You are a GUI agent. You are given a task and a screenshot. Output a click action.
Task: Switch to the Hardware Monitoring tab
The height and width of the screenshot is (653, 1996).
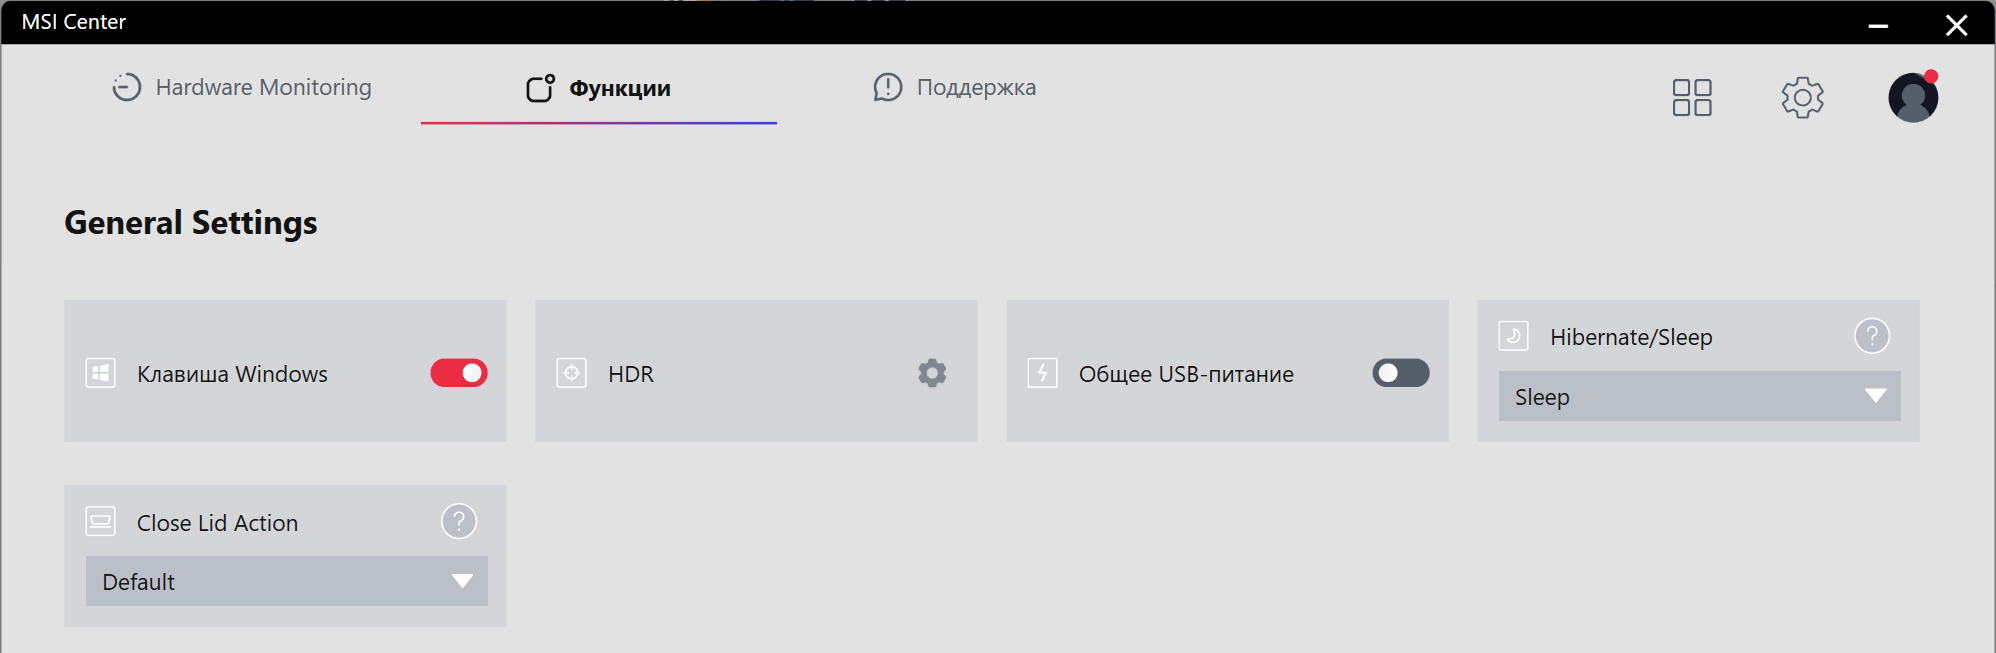tap(242, 88)
